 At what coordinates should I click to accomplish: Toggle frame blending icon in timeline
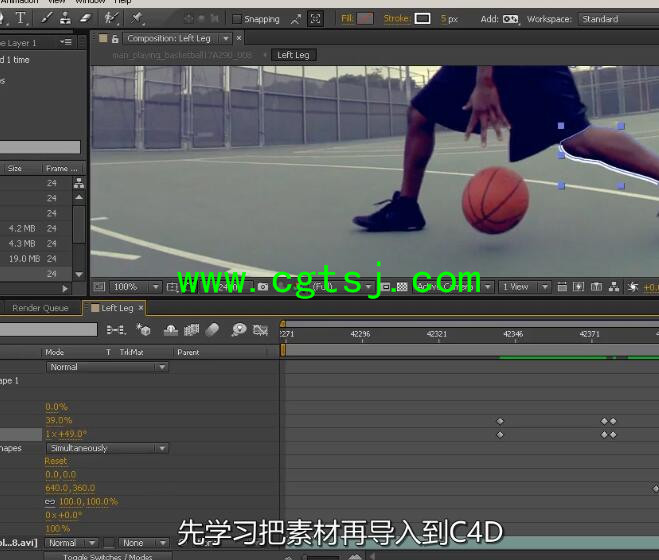(x=191, y=330)
